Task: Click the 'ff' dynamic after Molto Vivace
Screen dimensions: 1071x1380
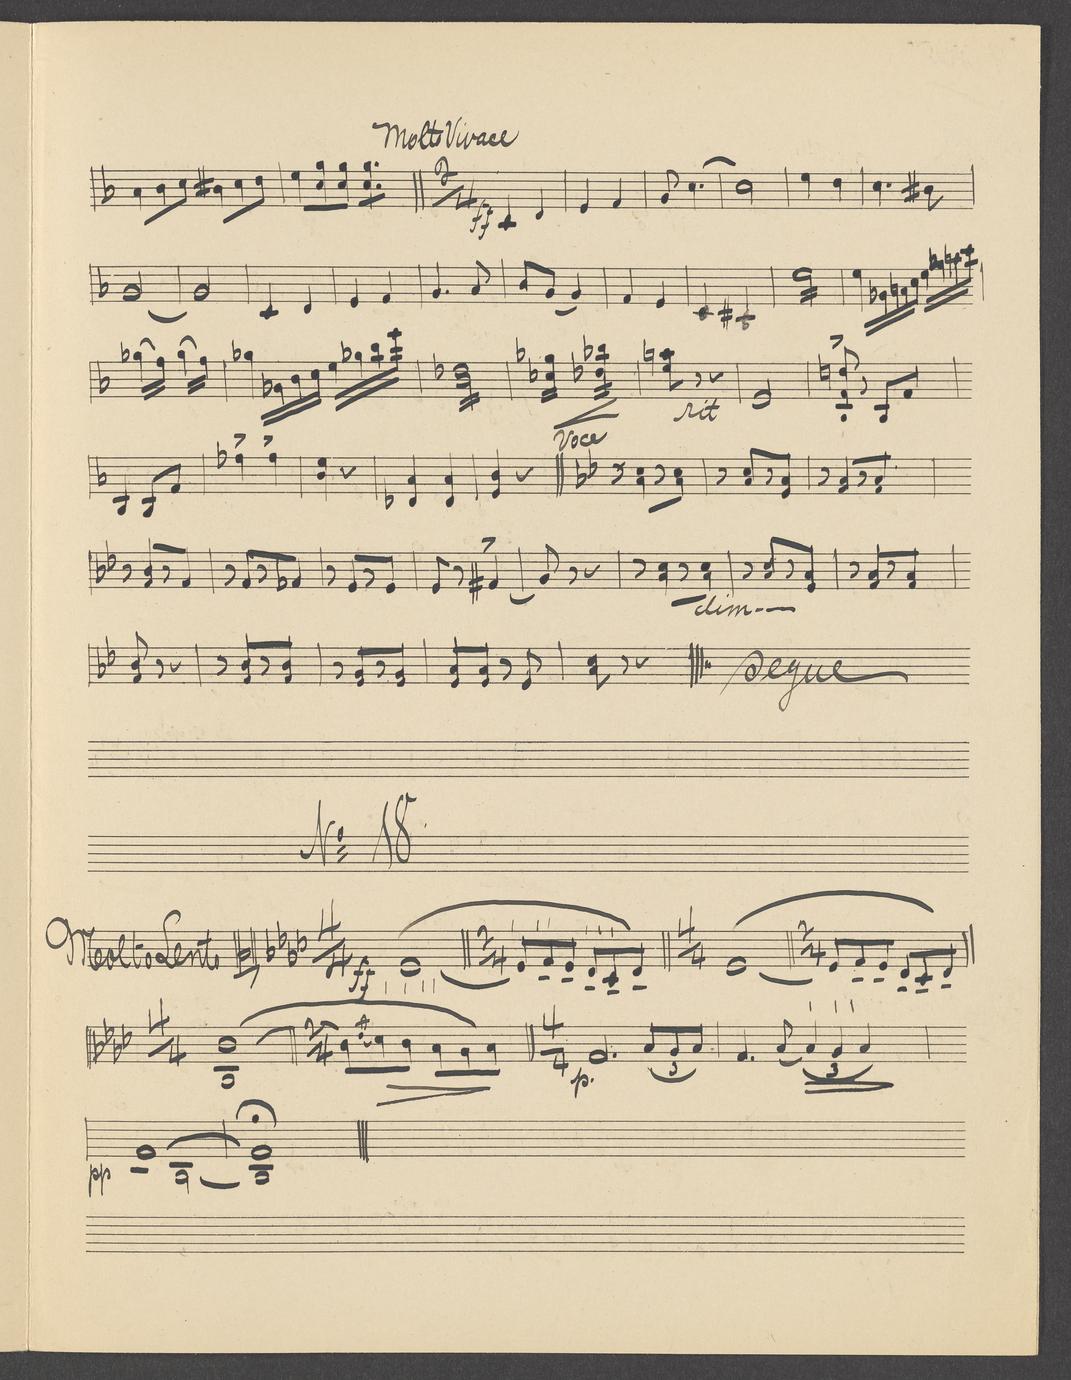Action: click(x=480, y=220)
